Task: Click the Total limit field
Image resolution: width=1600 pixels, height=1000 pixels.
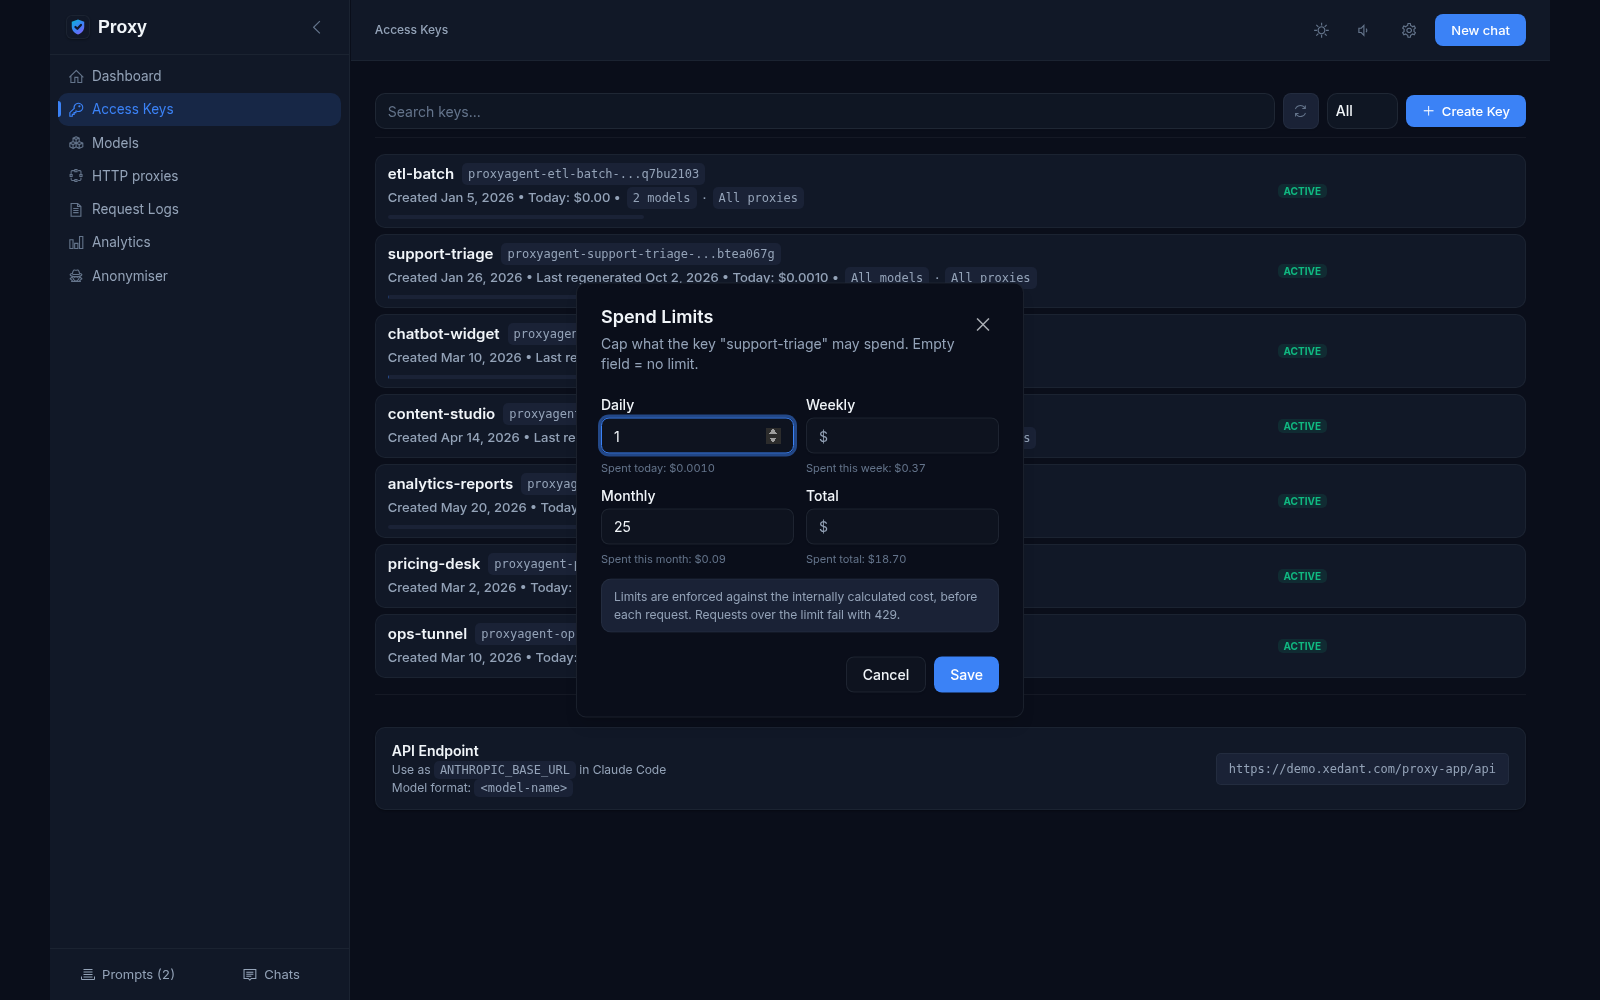Action: click(x=902, y=526)
